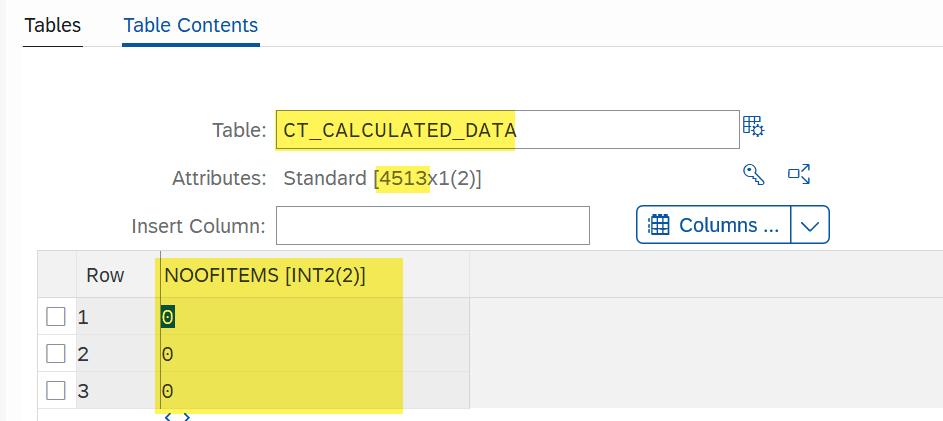Select the NOOFITEMS cell in row 1
943x421 pixels.
tap(280, 317)
